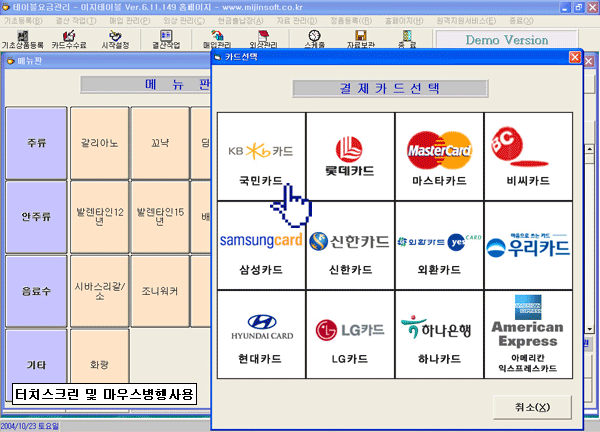Viewport: 600px width, 432px height.
Task: Open the 결산작업 toolbar icon
Action: tap(166, 39)
